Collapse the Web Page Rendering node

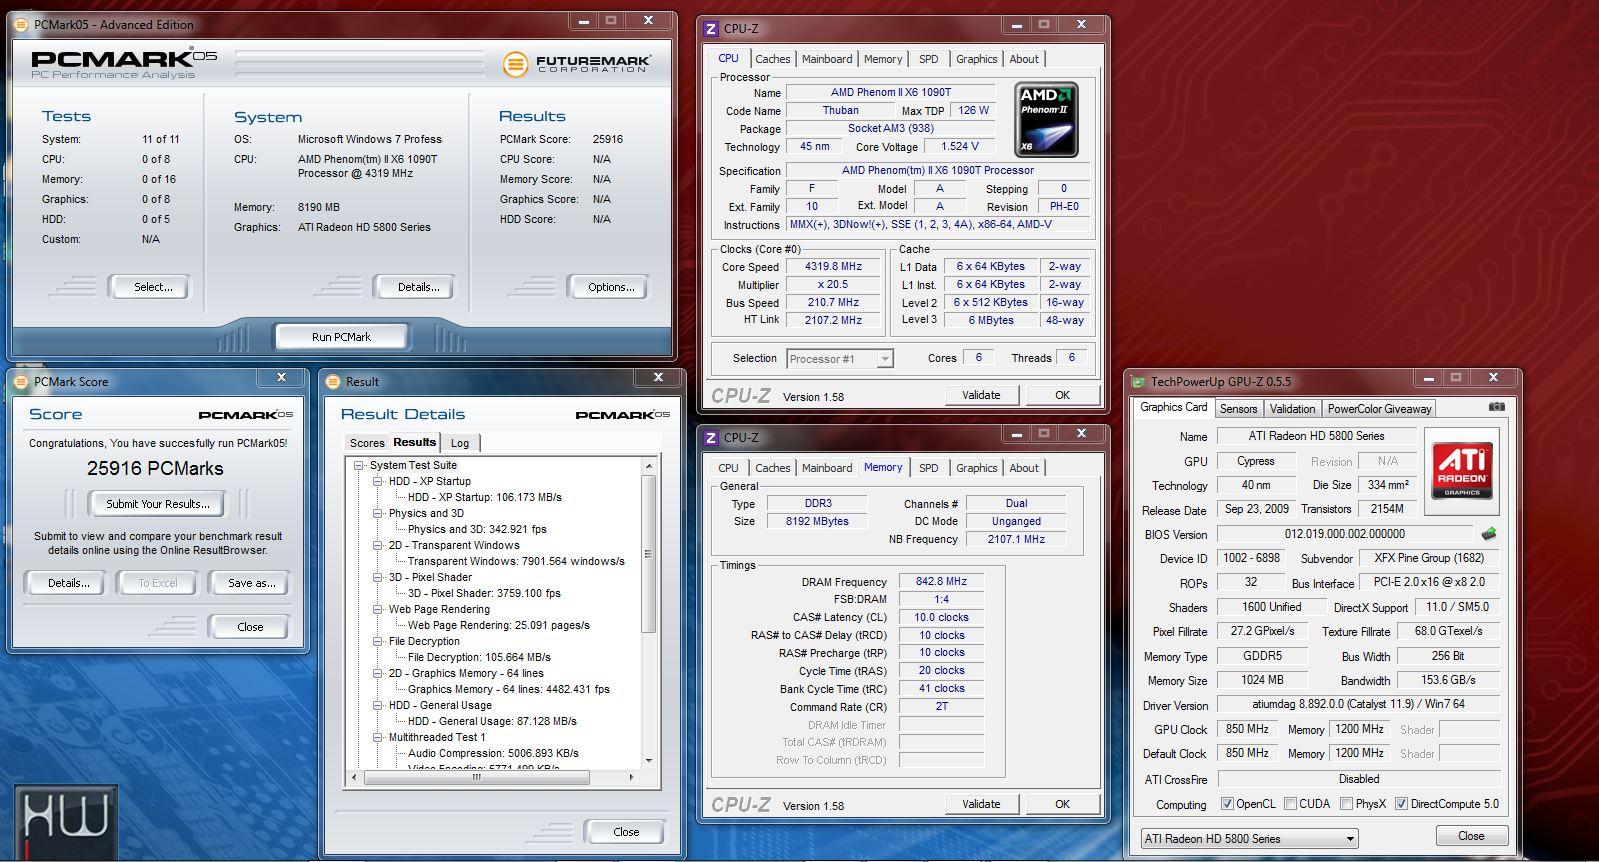pyautogui.click(x=378, y=609)
